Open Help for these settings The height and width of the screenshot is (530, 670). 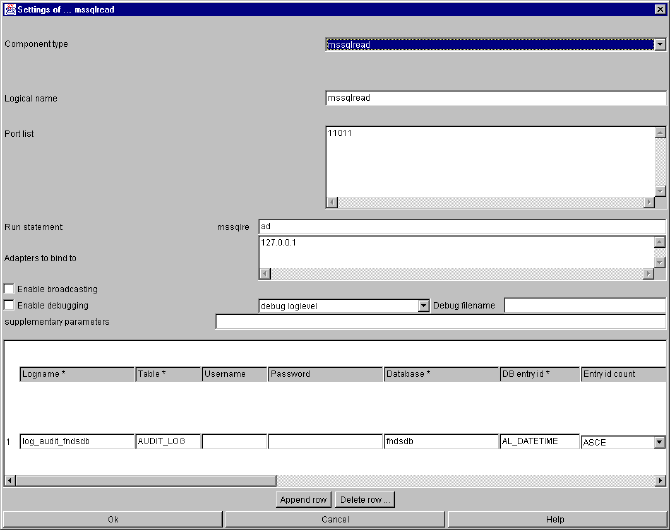[556, 519]
